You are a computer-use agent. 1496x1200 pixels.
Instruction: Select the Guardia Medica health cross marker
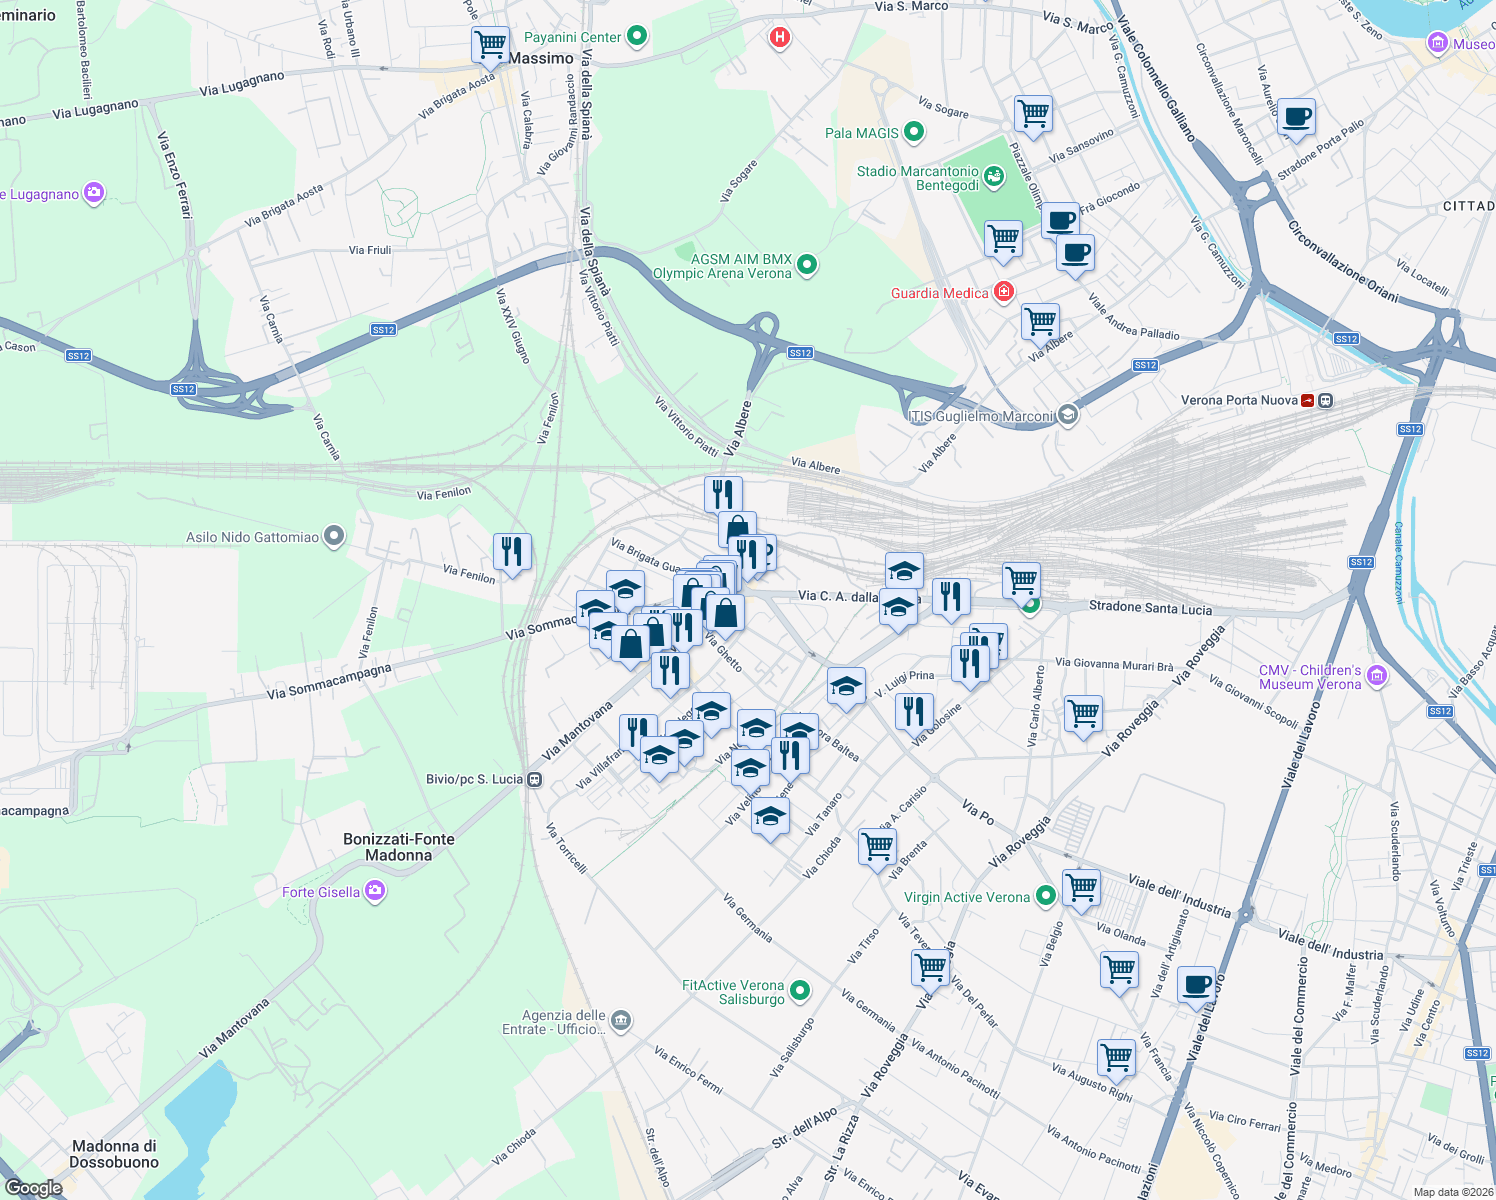pyautogui.click(x=1002, y=291)
